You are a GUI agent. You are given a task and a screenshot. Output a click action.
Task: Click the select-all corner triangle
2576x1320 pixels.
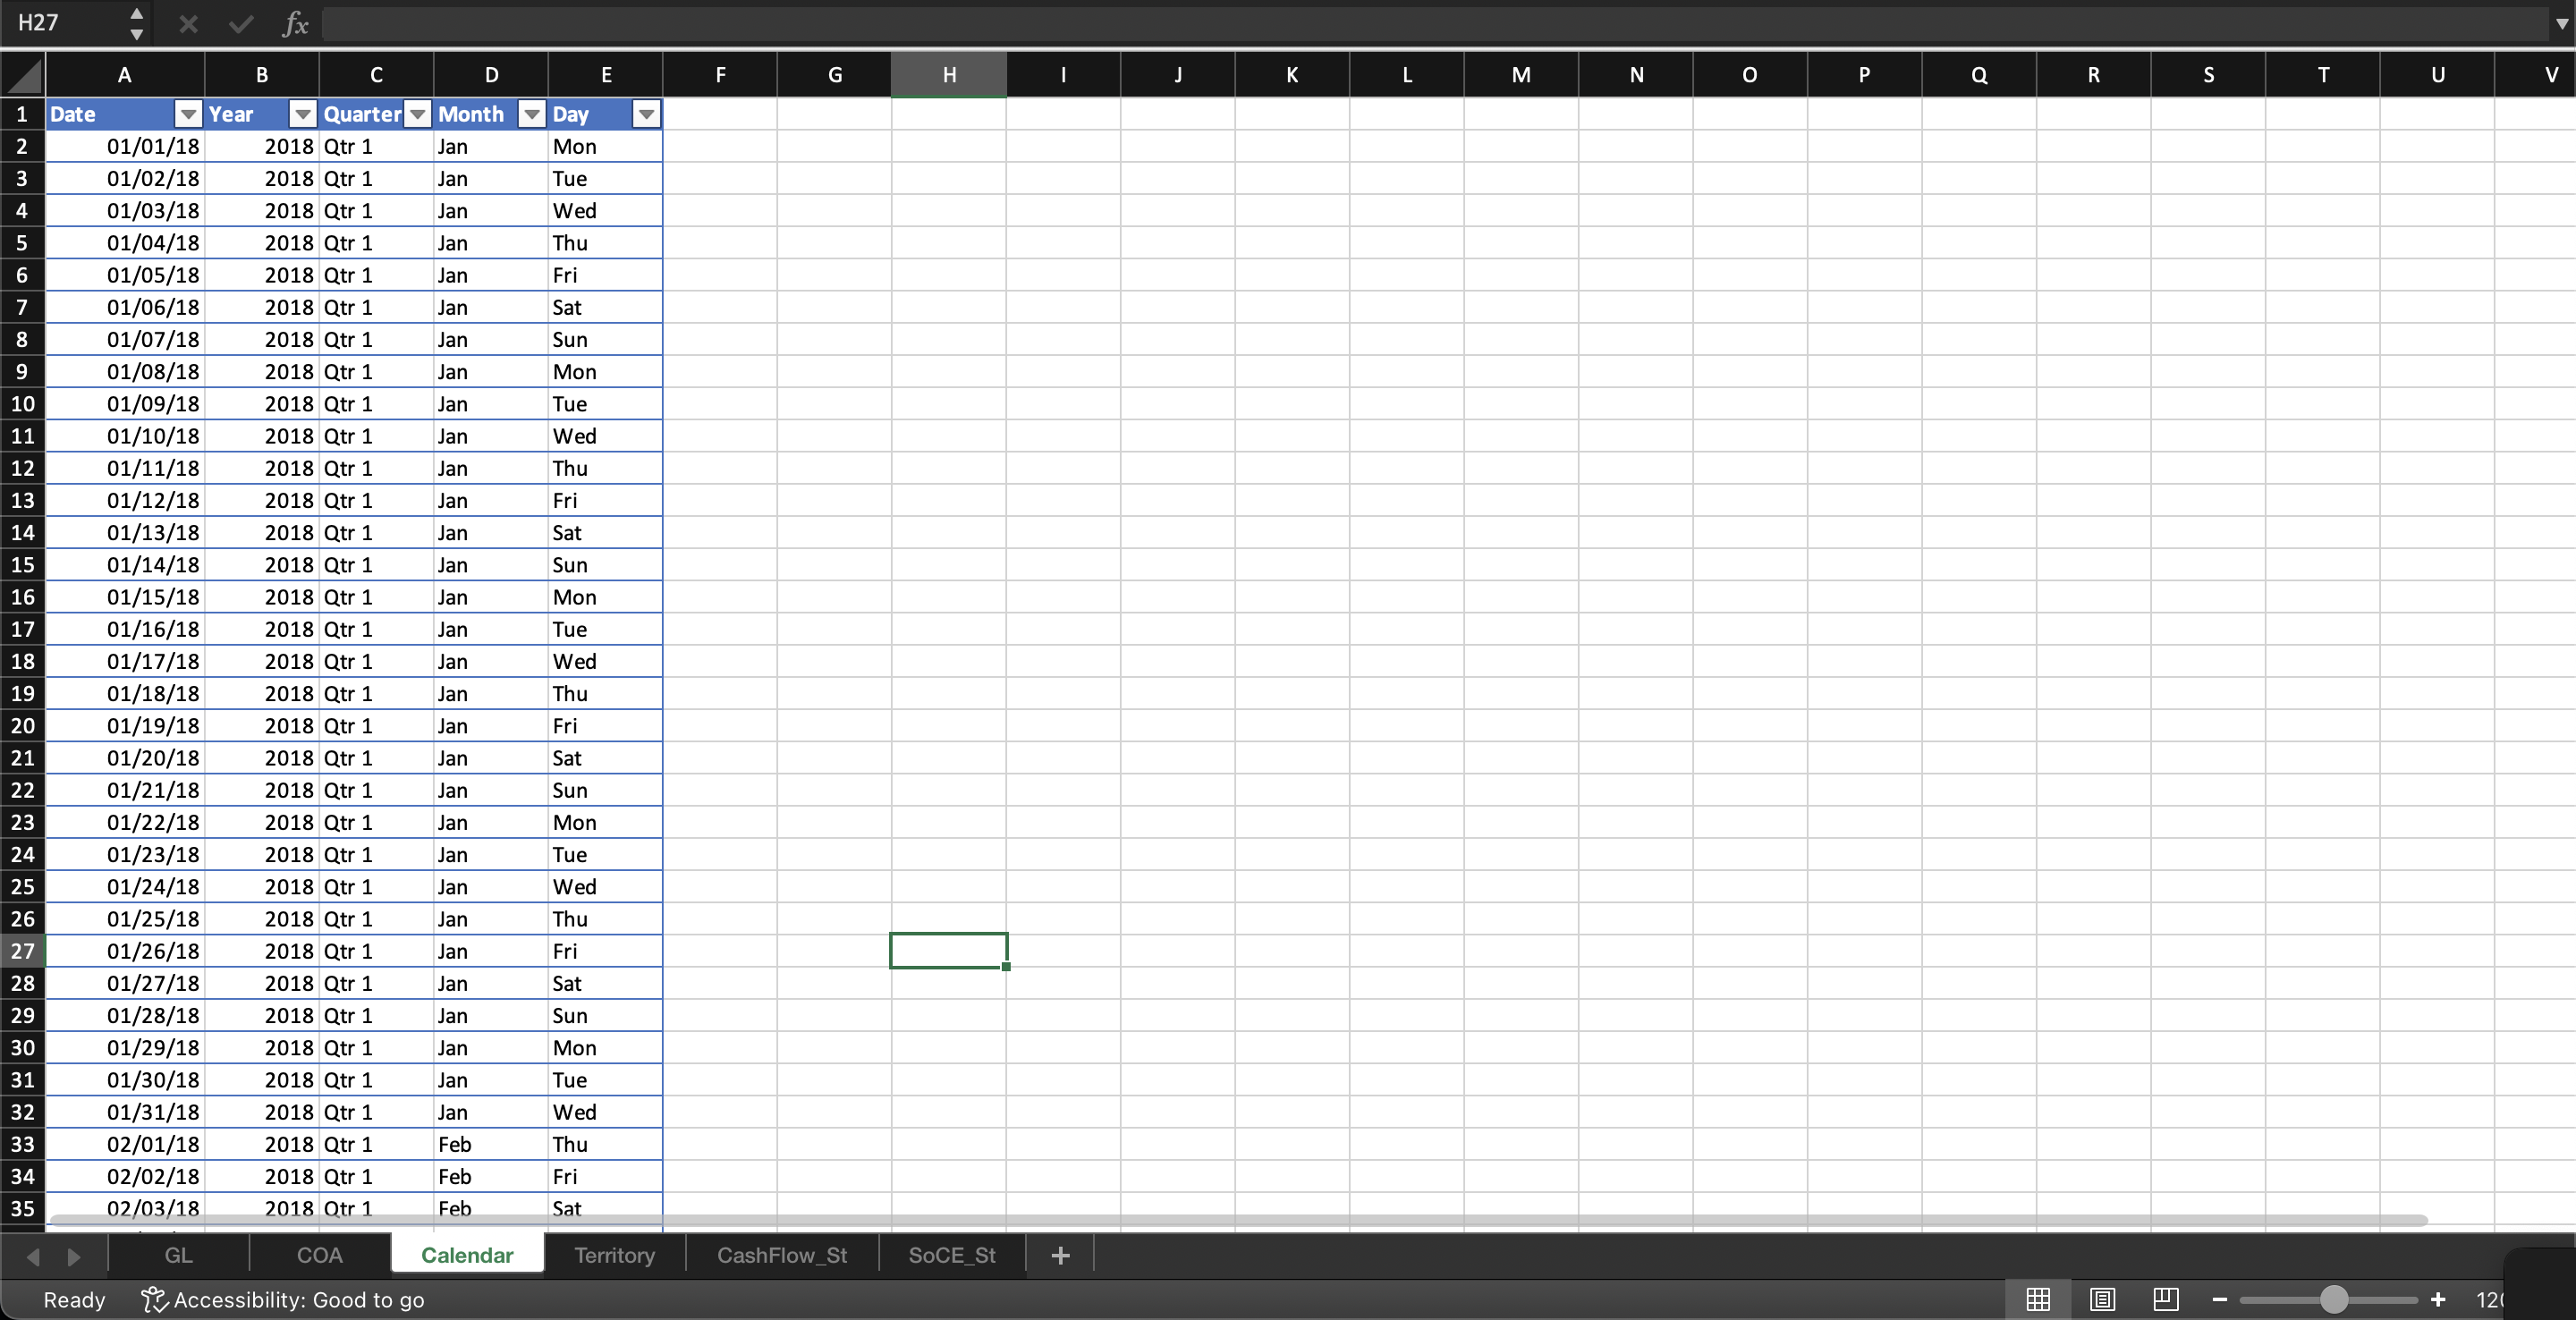[23, 74]
